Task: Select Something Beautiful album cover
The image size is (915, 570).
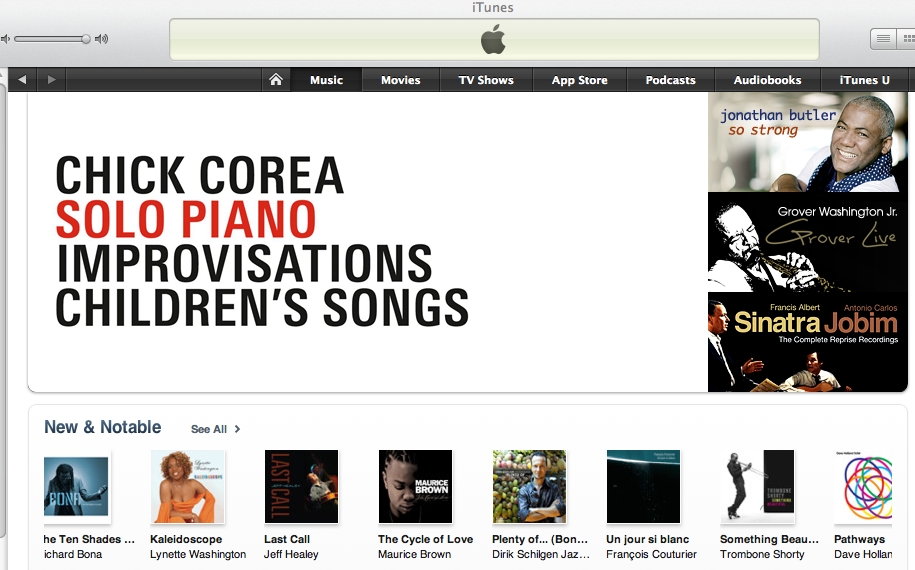Action: pyautogui.click(x=757, y=487)
